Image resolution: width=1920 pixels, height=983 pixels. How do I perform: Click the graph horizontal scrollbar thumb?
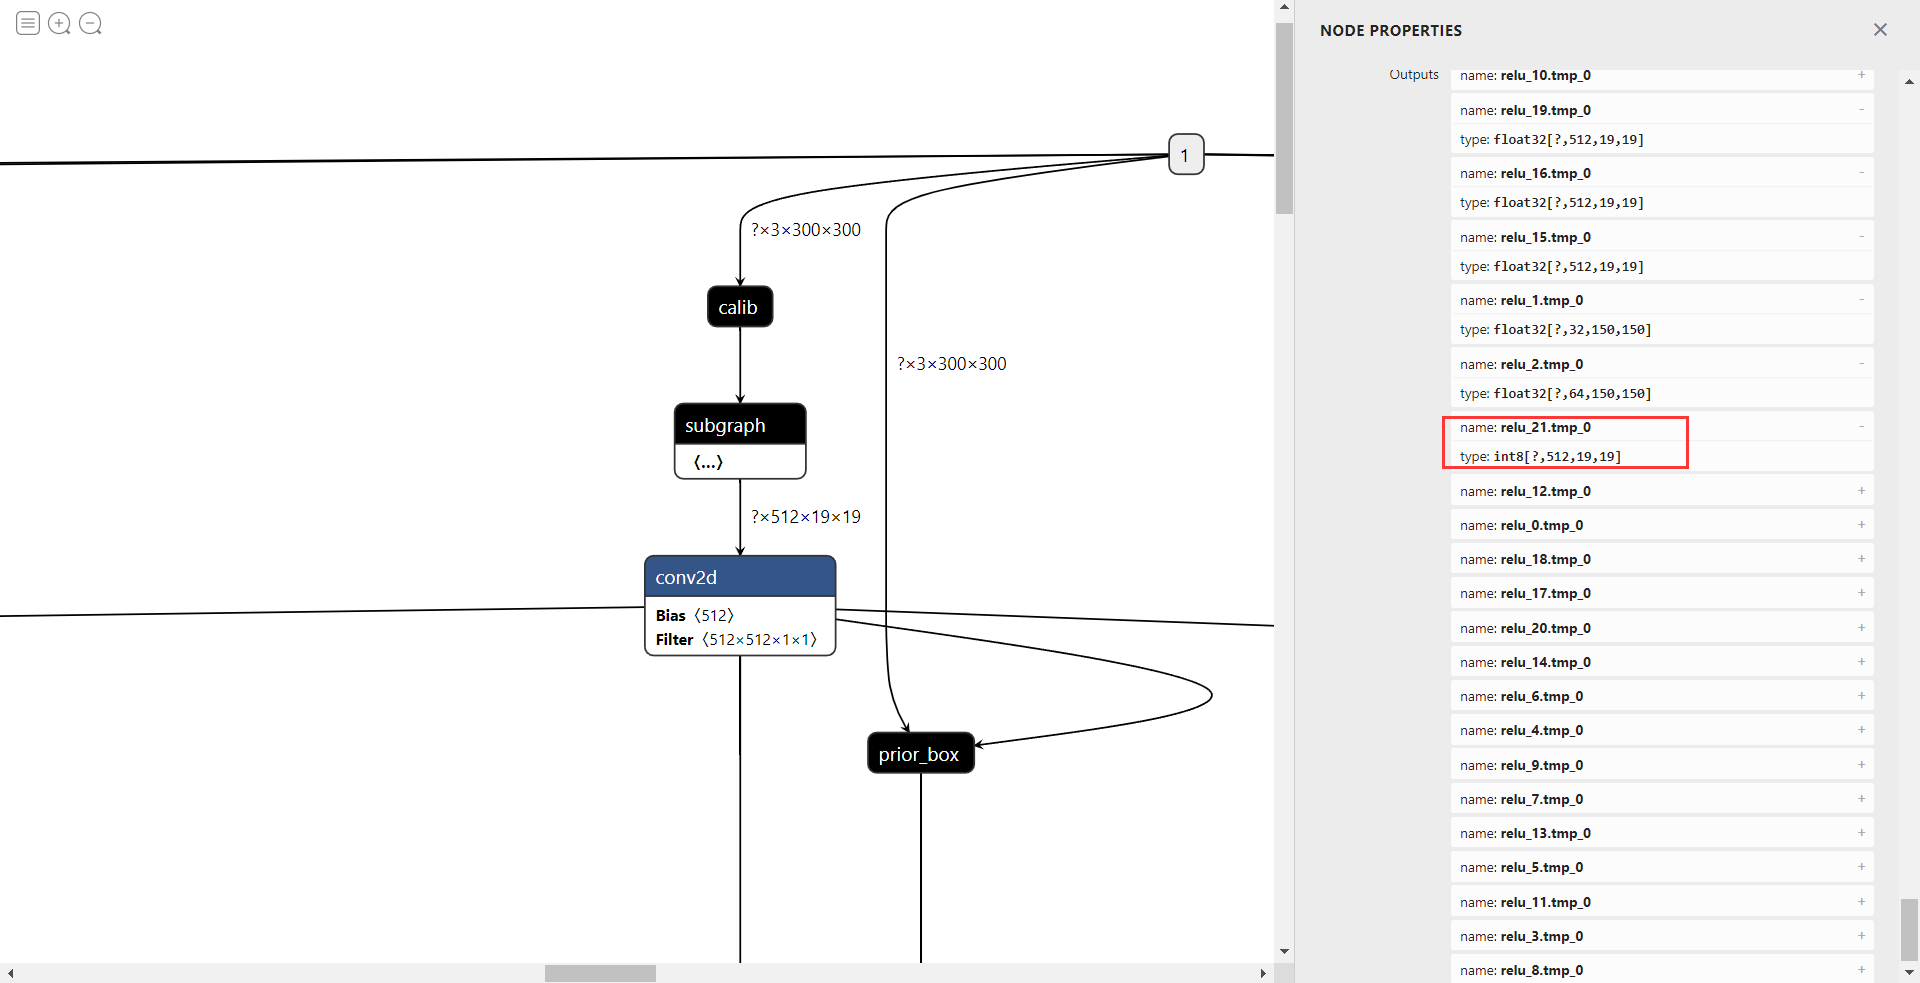pyautogui.click(x=600, y=973)
